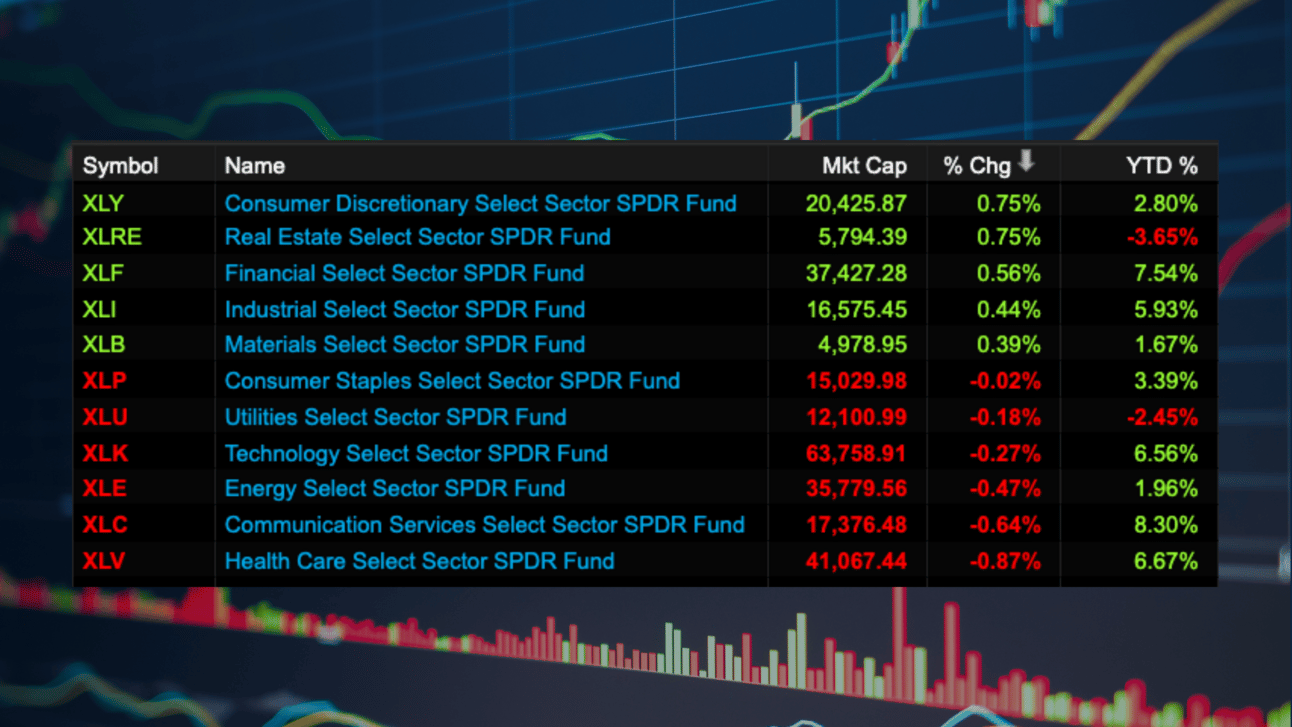Click XLI's 5.93% YTD value

pos(1165,309)
